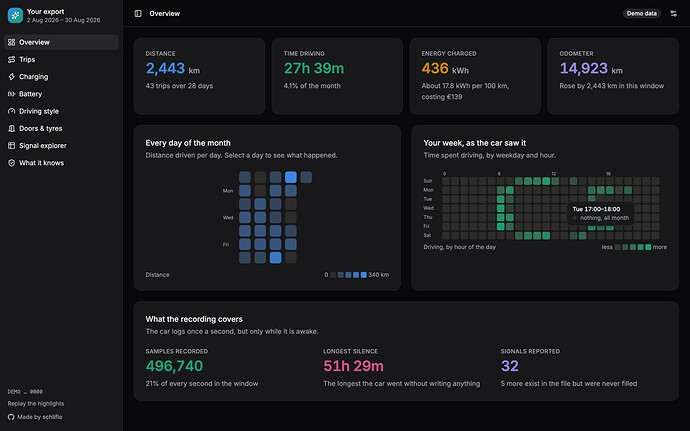This screenshot has height=431, width=690.
Task: Click the Replay the highlights link
Action: [x=36, y=404]
